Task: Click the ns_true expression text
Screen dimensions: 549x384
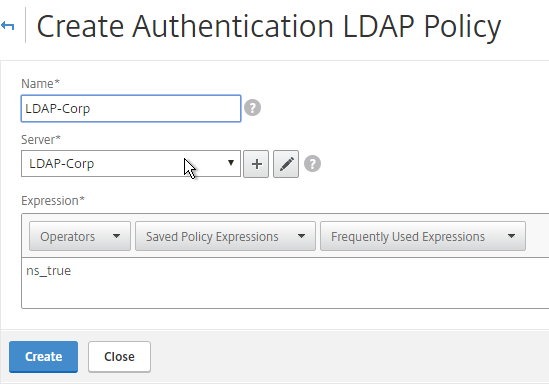Action: pos(49,271)
